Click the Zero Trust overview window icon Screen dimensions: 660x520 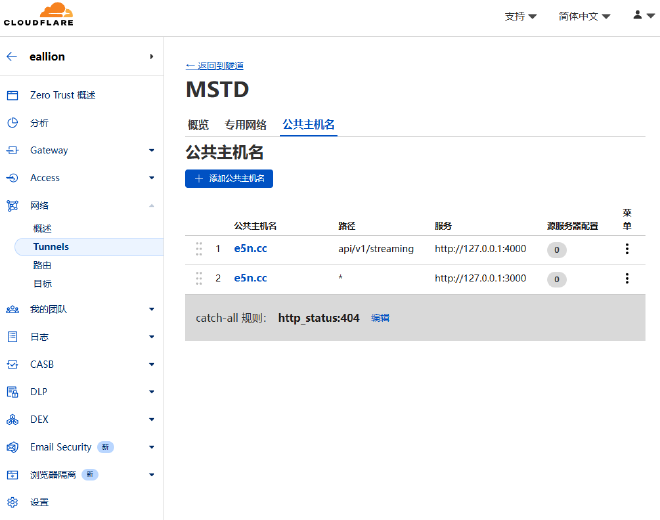(x=13, y=96)
